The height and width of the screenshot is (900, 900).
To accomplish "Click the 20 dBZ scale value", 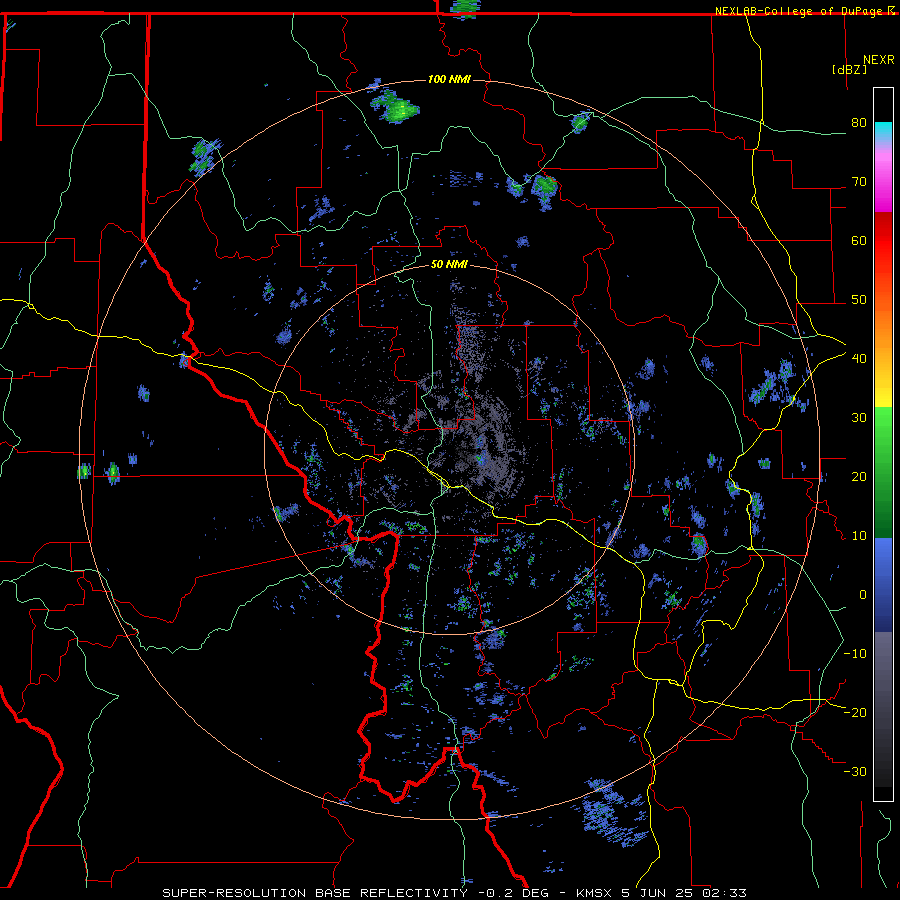I will (x=859, y=476).
